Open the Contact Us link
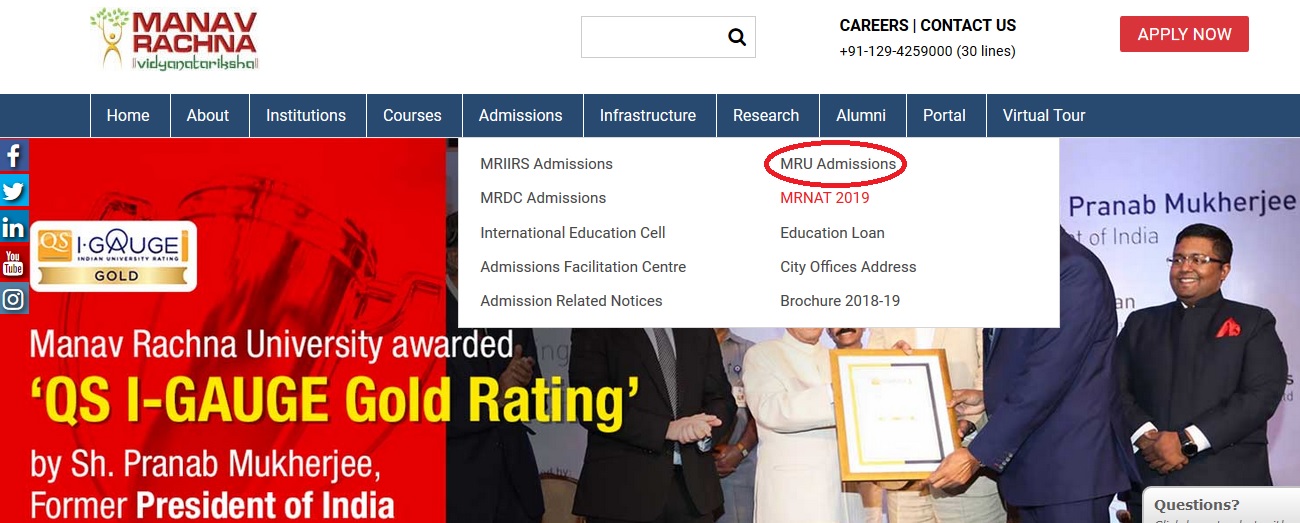The width and height of the screenshot is (1300, 523). (x=968, y=26)
